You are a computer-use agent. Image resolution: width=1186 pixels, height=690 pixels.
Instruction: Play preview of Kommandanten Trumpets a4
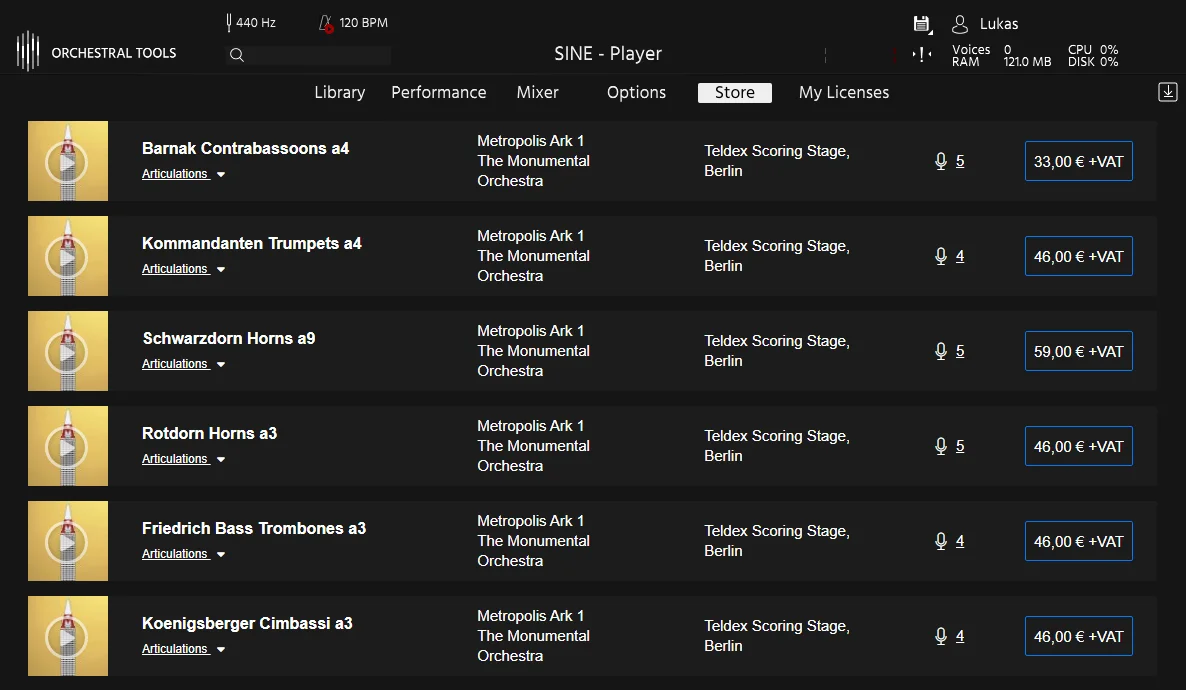[x=67, y=256]
